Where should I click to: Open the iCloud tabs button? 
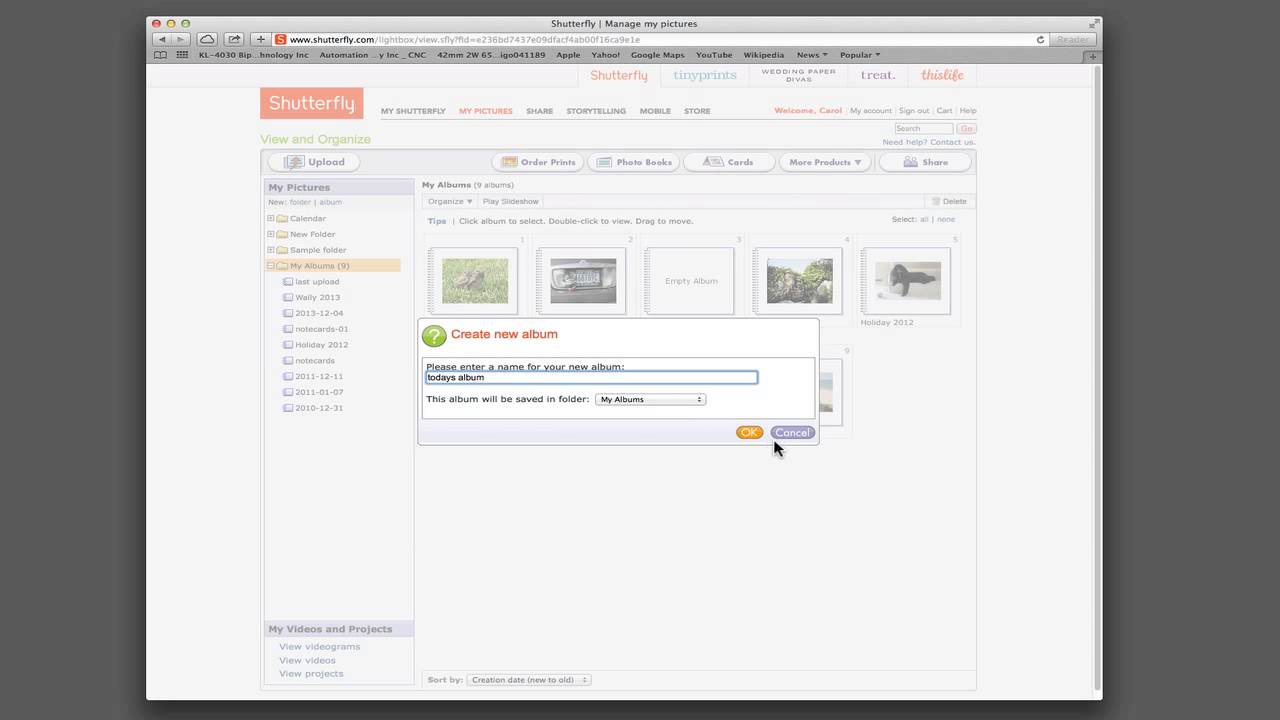tap(206, 40)
